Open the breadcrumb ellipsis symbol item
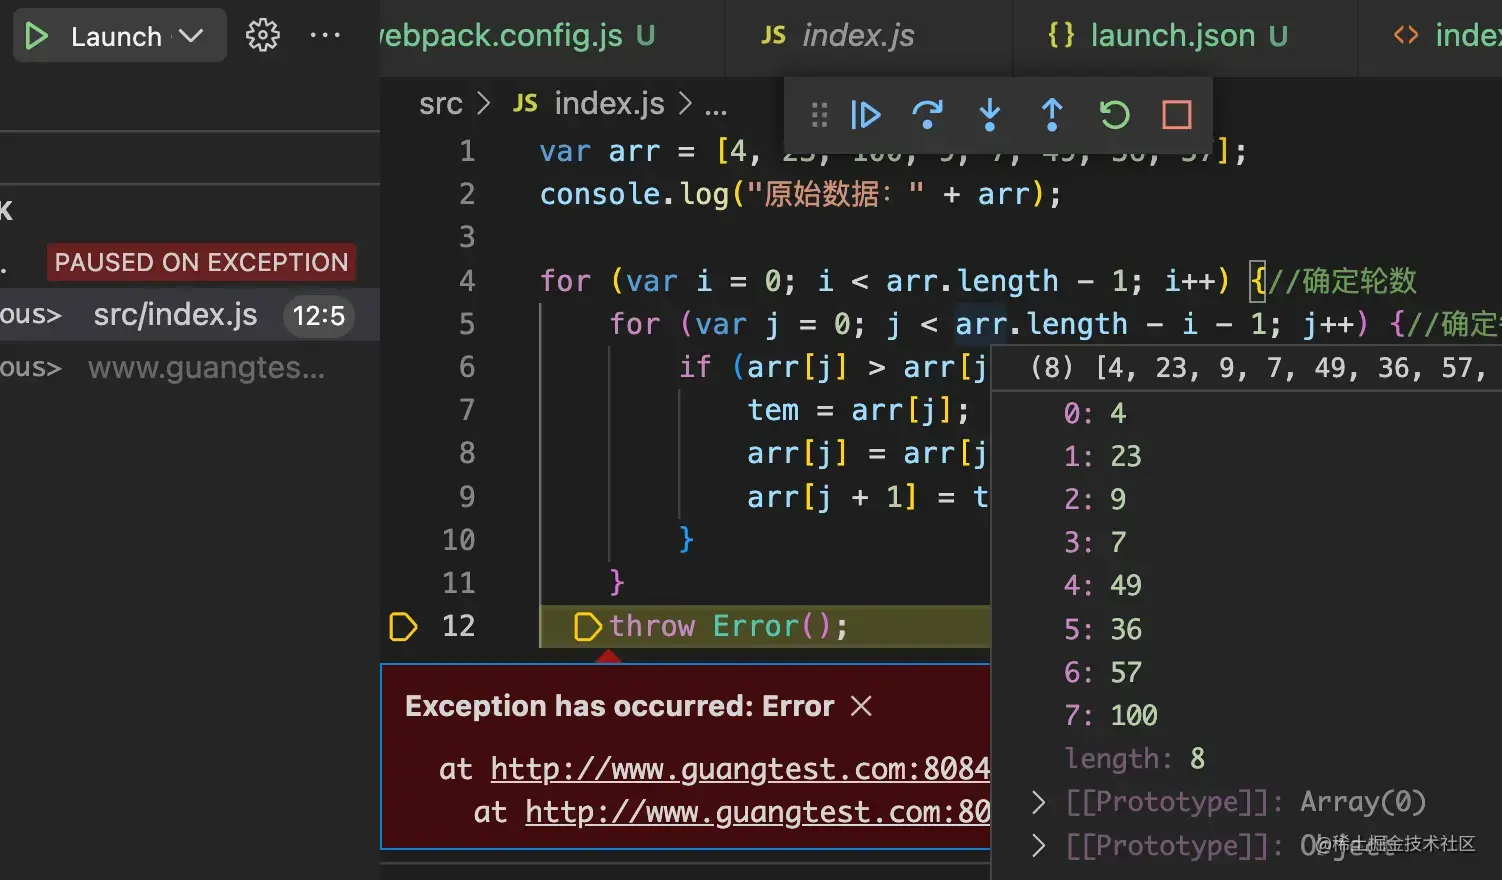This screenshot has width=1502, height=880. click(x=716, y=106)
